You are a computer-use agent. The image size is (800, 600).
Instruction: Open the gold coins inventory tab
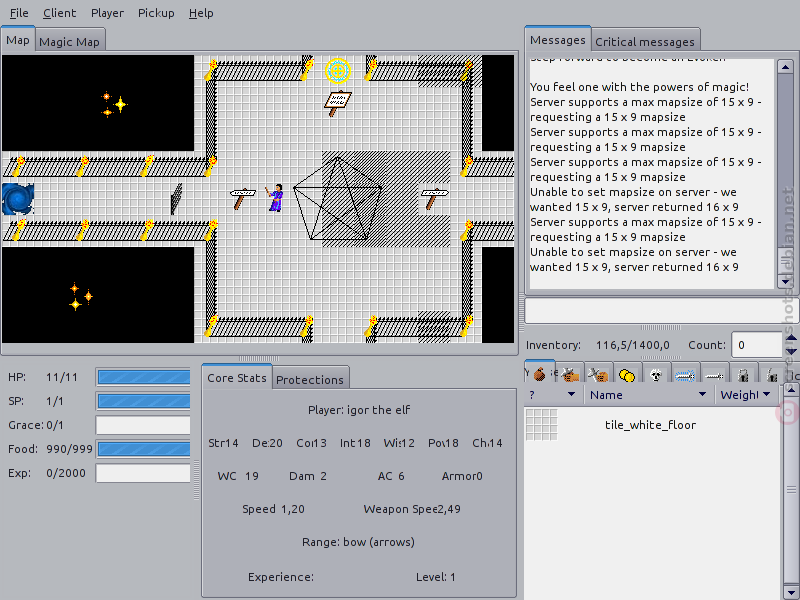pos(627,376)
